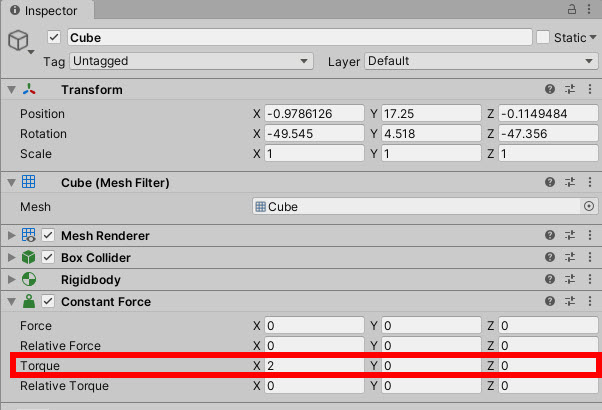This screenshot has height=410, width=602.
Task: Open the Layer dropdown showing Default
Action: click(481, 61)
